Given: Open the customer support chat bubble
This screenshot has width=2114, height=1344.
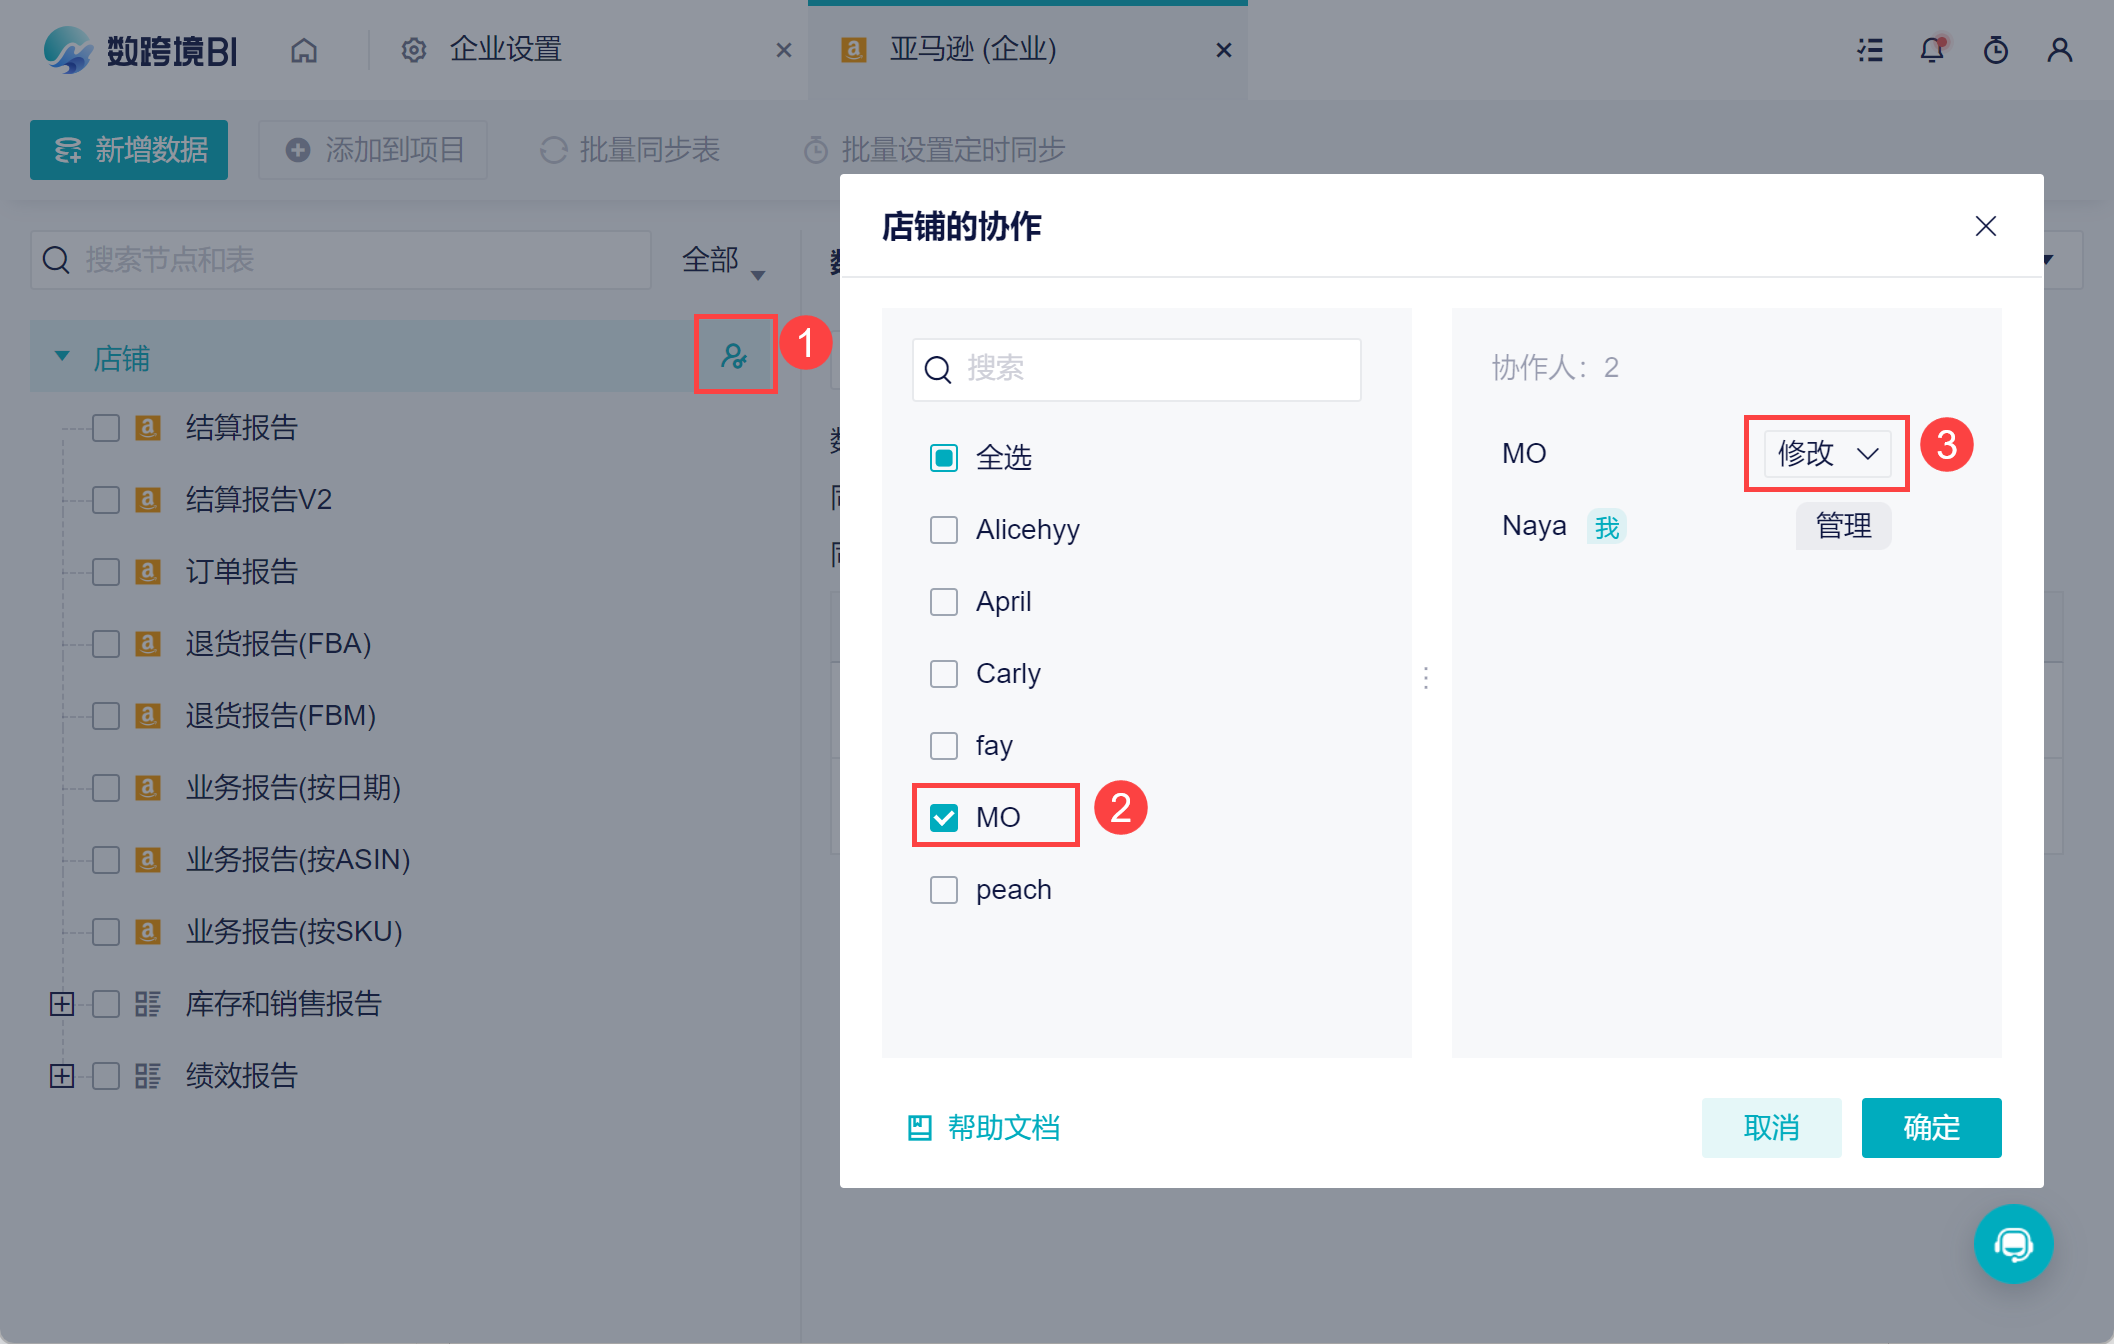Looking at the screenshot, I should [2013, 1244].
